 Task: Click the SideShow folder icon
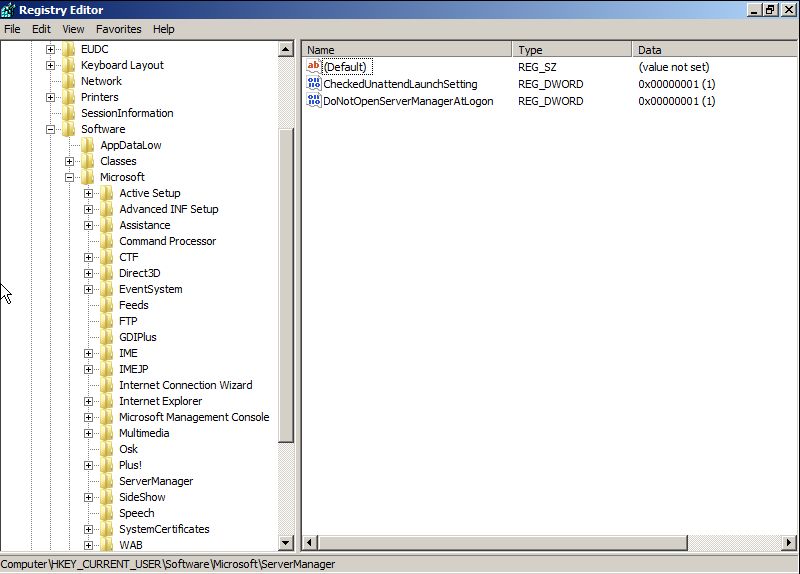point(107,497)
